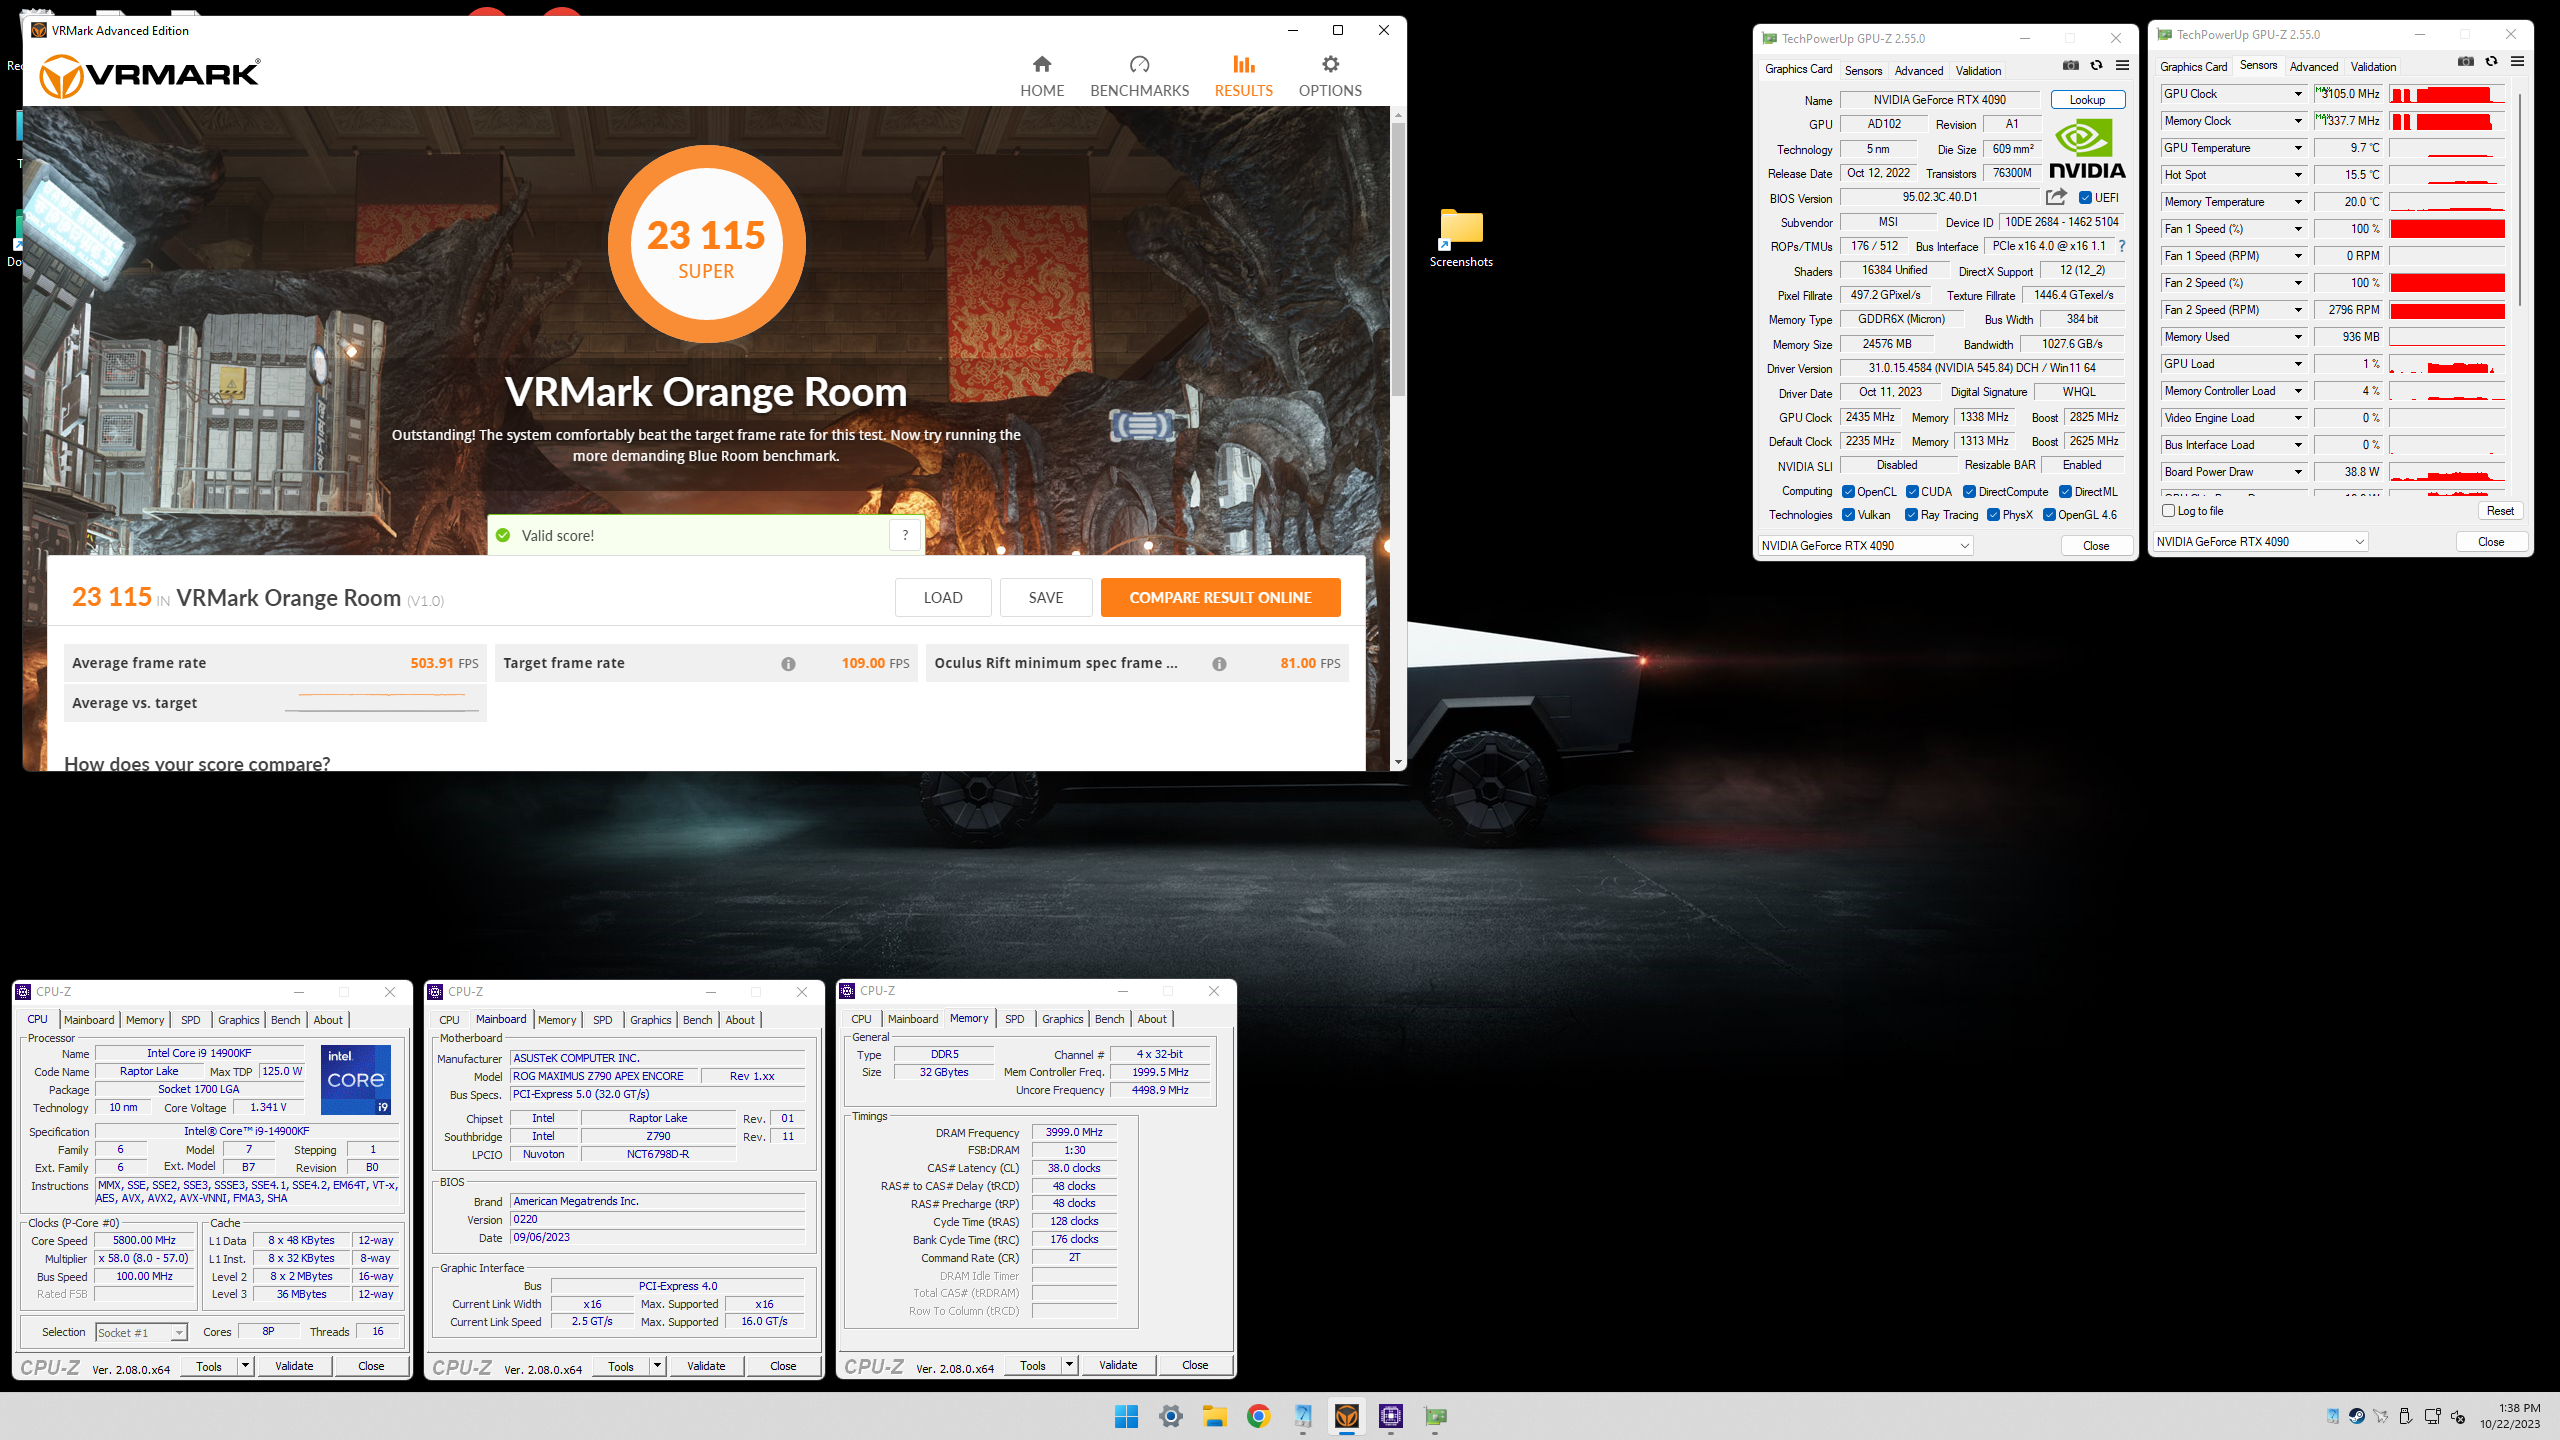Image resolution: width=2560 pixels, height=1440 pixels.
Task: Open Validation tab in GPU-Z Graphics Card window
Action: pyautogui.click(x=1978, y=71)
